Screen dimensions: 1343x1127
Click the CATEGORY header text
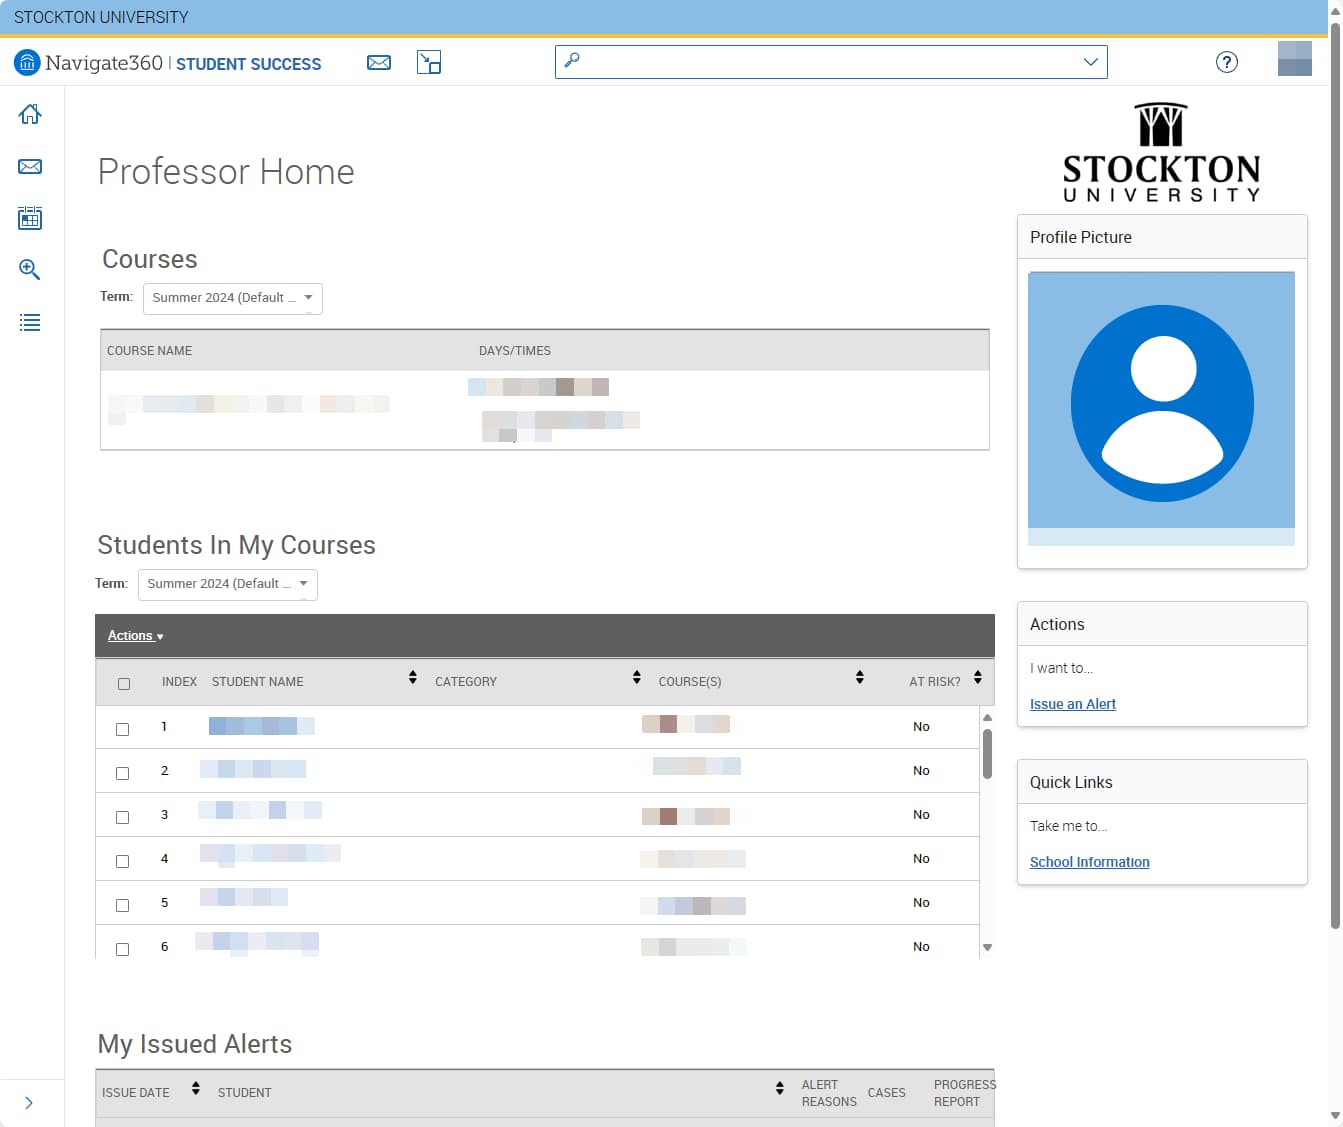click(x=466, y=682)
